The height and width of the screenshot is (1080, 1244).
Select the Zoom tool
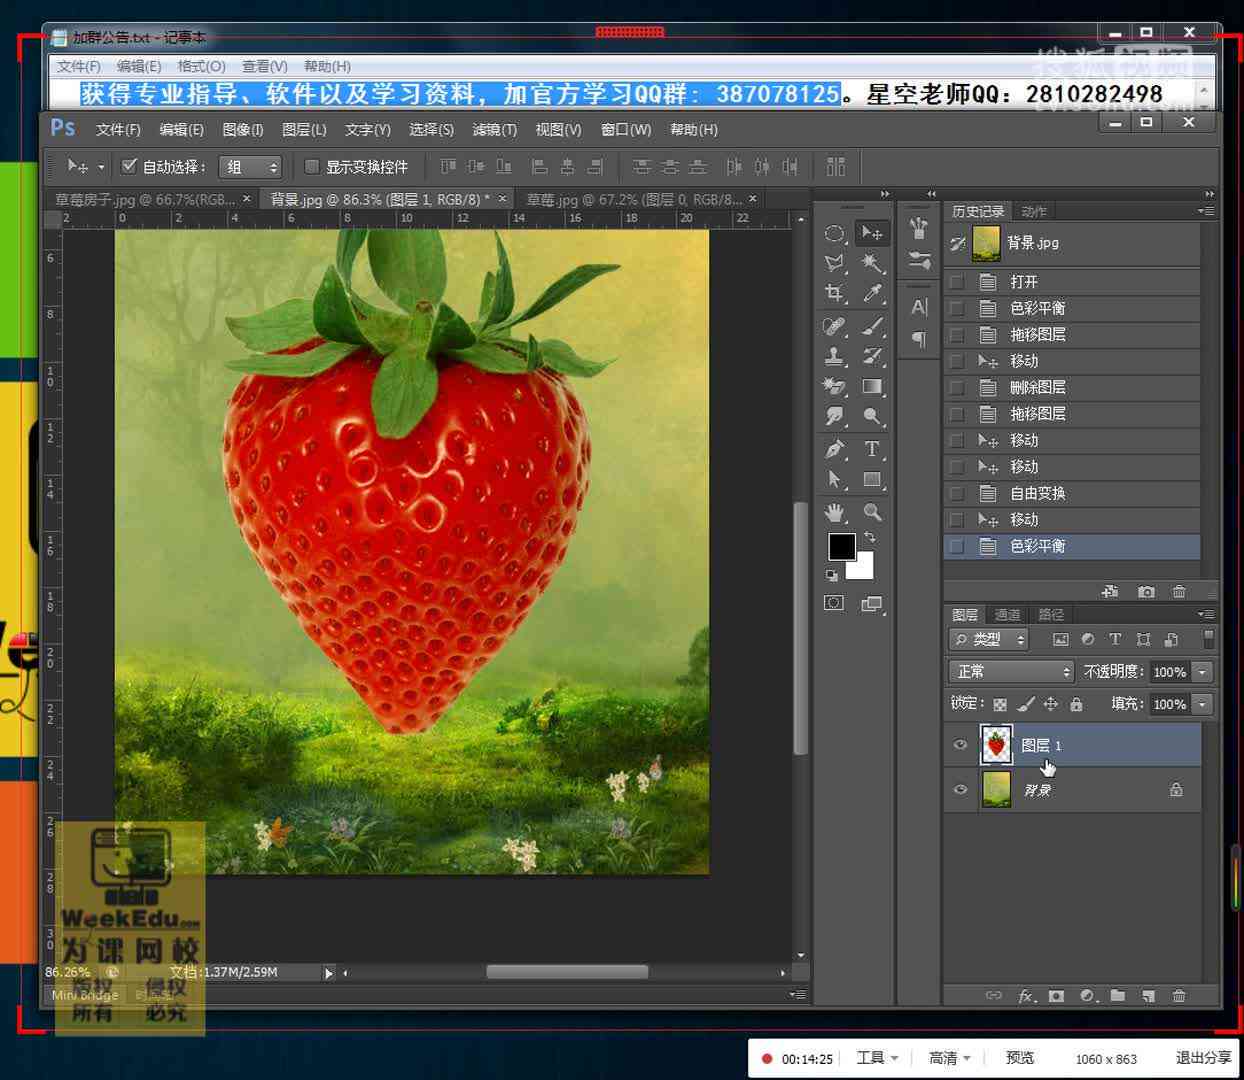[872, 512]
